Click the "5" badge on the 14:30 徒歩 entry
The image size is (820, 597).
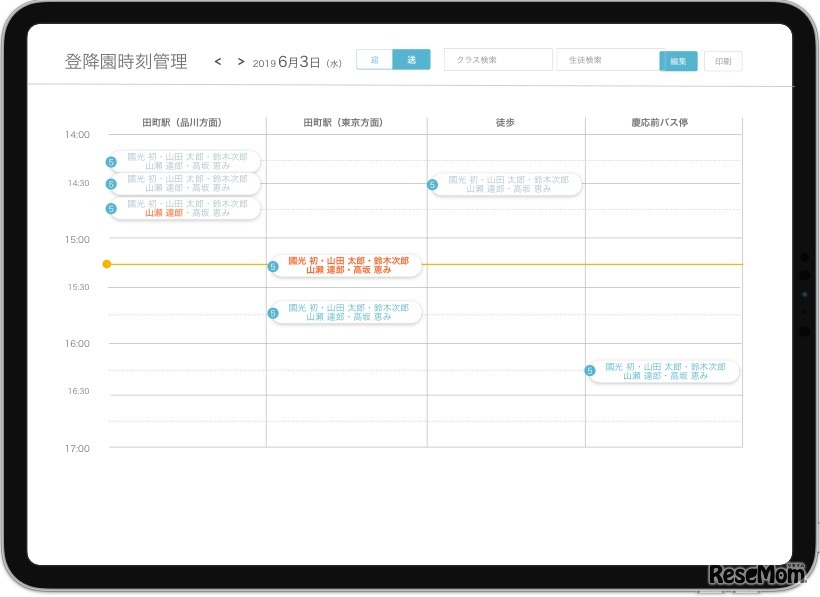pyautogui.click(x=432, y=184)
